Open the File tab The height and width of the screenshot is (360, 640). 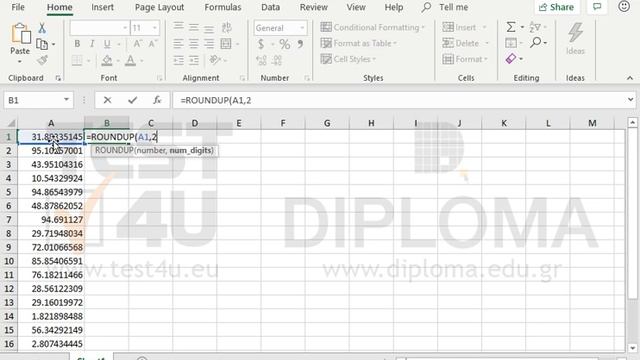pos(18,7)
